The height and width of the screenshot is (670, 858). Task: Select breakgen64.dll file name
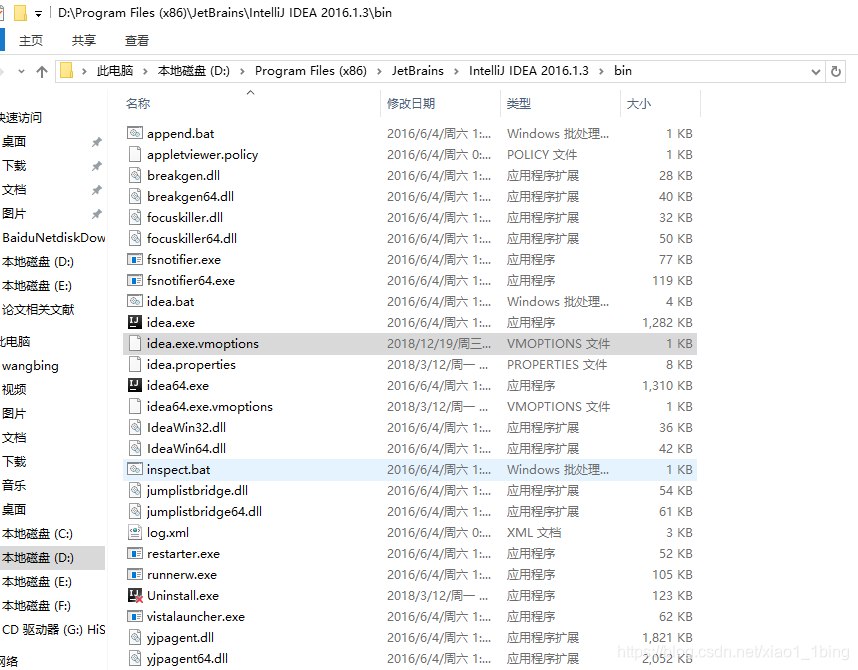(190, 197)
